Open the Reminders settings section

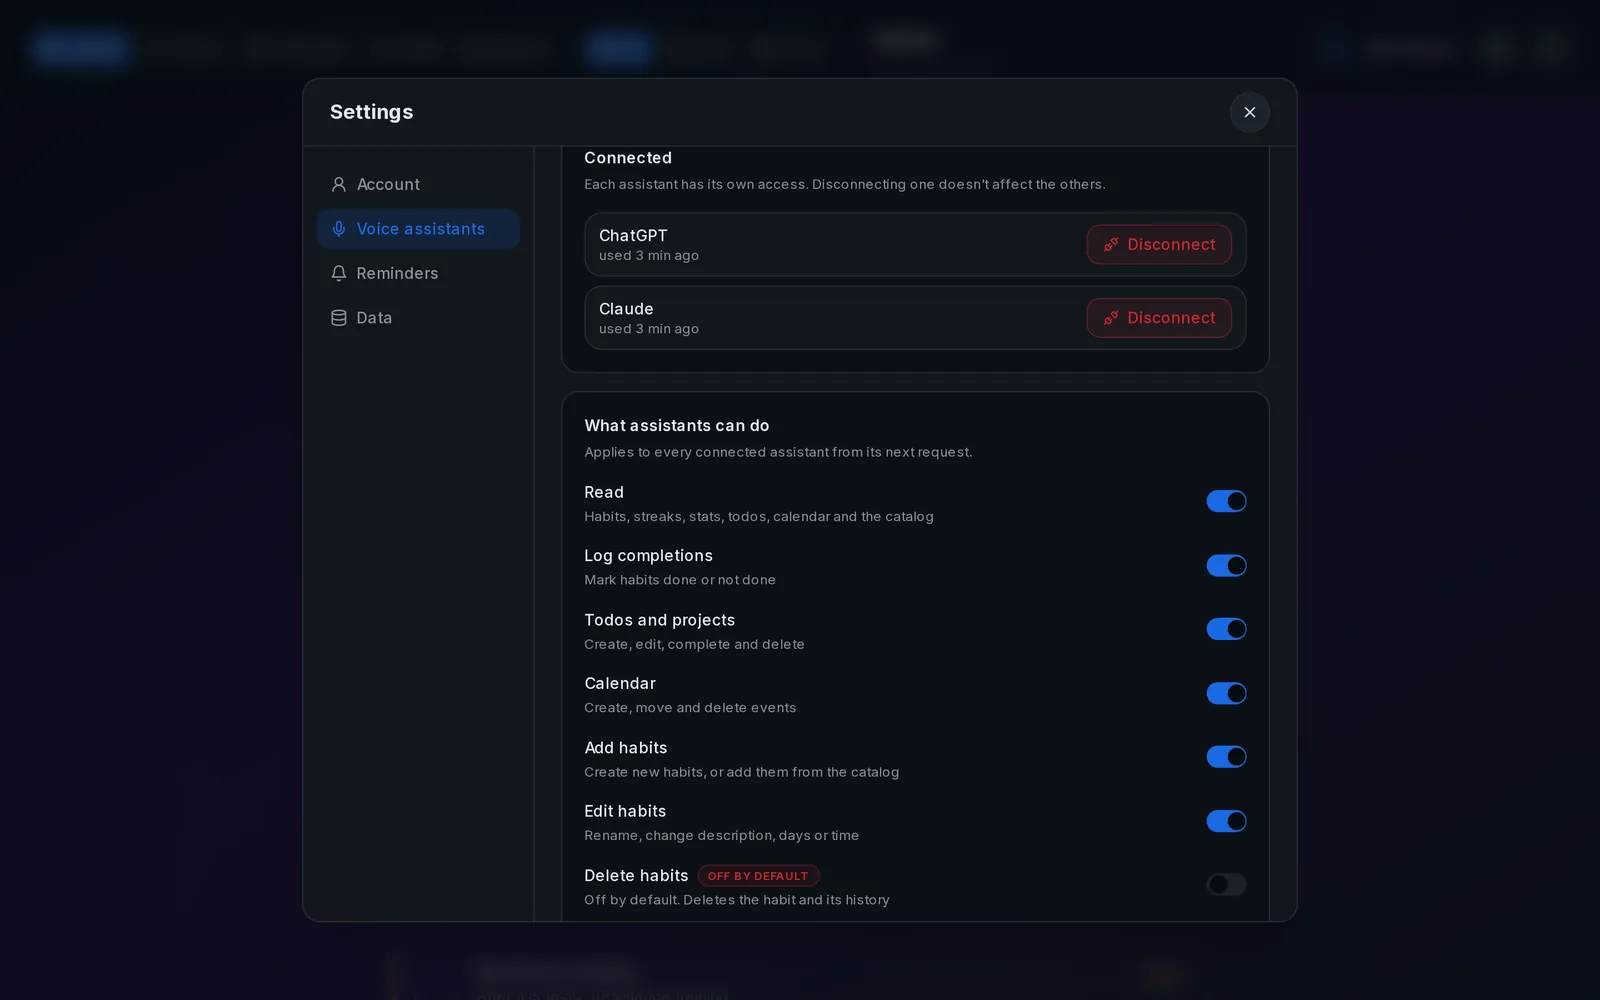pyautogui.click(x=418, y=273)
